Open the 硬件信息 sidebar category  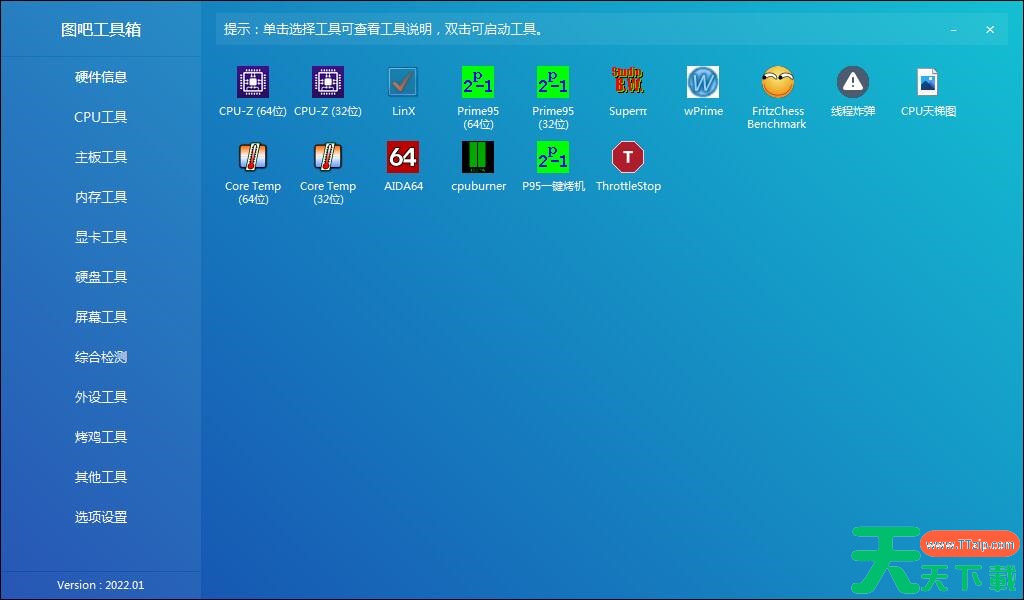pyautogui.click(x=101, y=77)
